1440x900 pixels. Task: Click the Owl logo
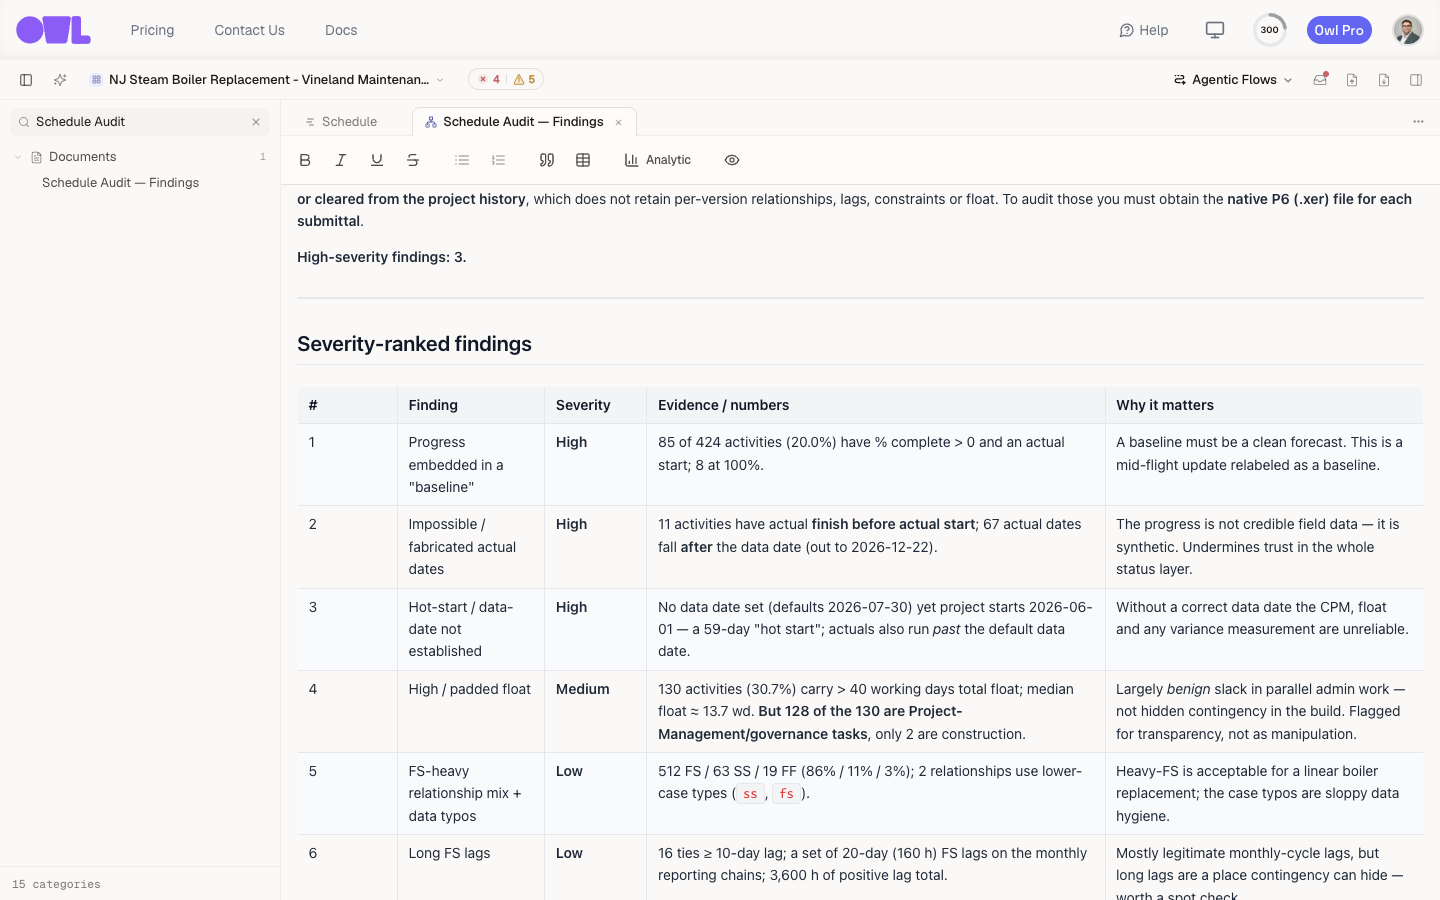pos(53,30)
